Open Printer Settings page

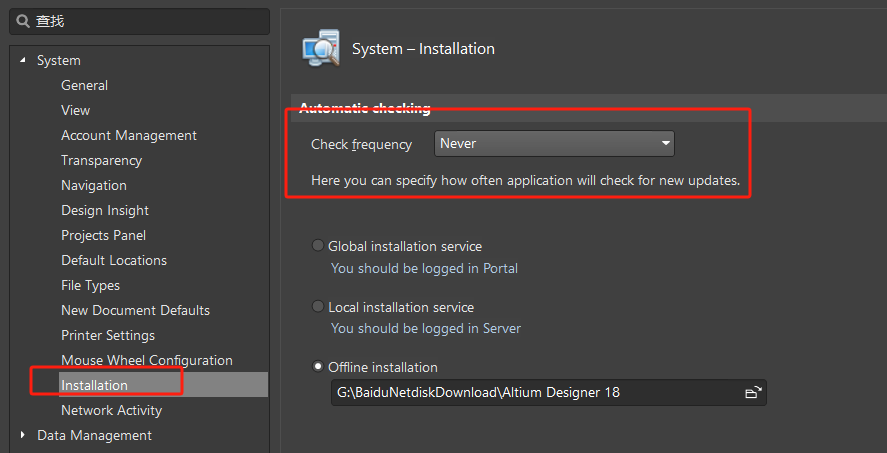point(107,335)
